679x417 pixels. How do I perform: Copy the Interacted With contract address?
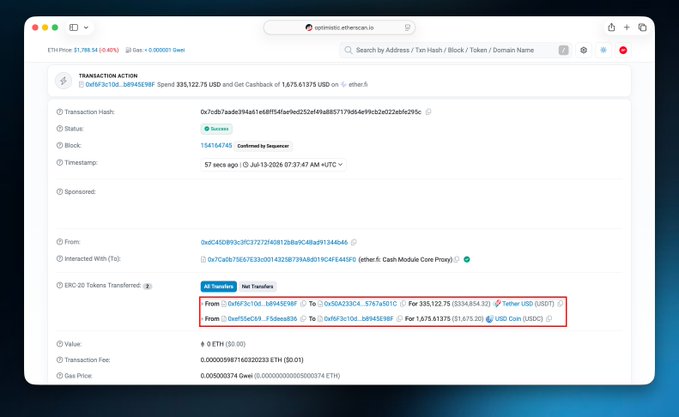click(x=456, y=259)
